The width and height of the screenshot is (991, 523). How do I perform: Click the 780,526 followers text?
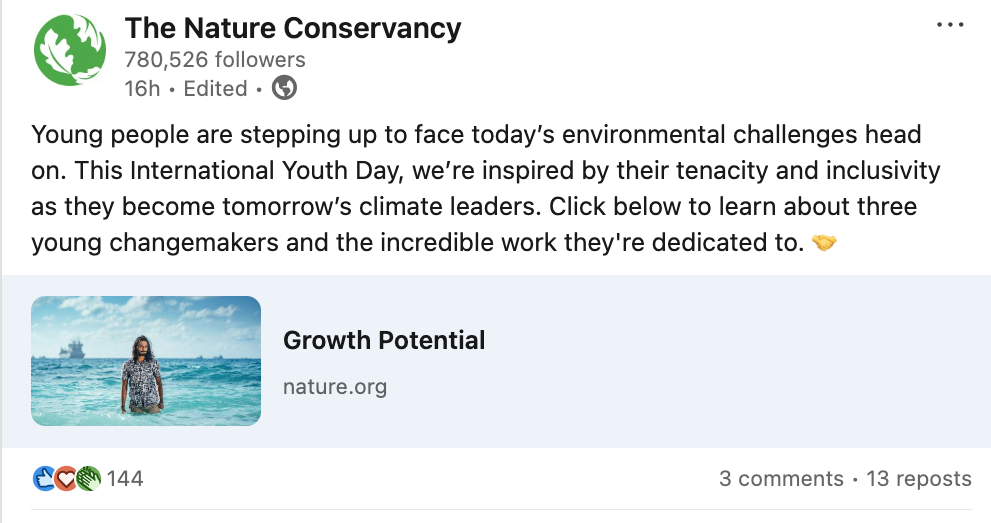(x=215, y=60)
